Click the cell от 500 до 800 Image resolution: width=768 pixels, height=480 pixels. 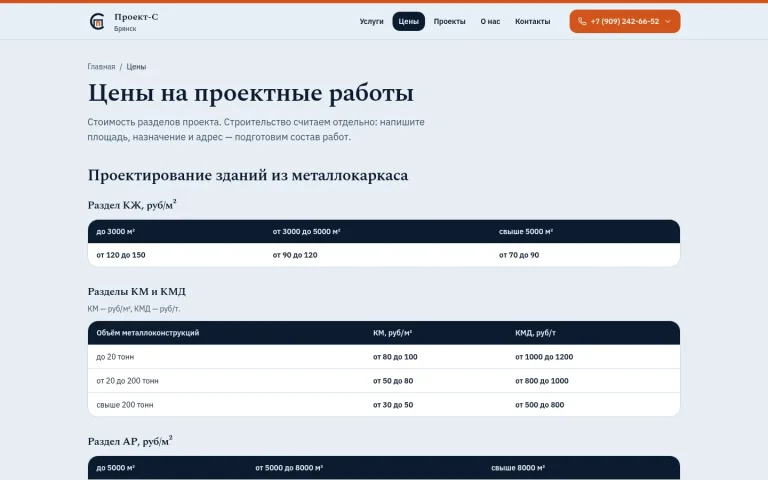540,405
